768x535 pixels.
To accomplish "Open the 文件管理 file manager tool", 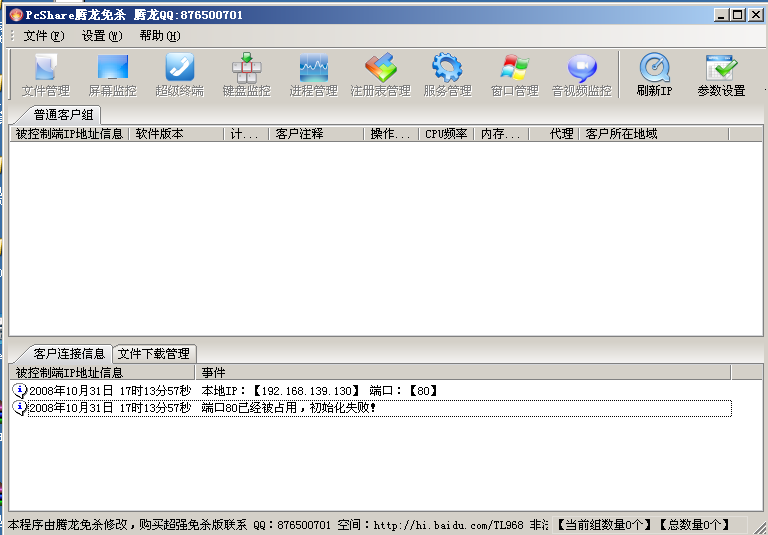I will pos(46,75).
